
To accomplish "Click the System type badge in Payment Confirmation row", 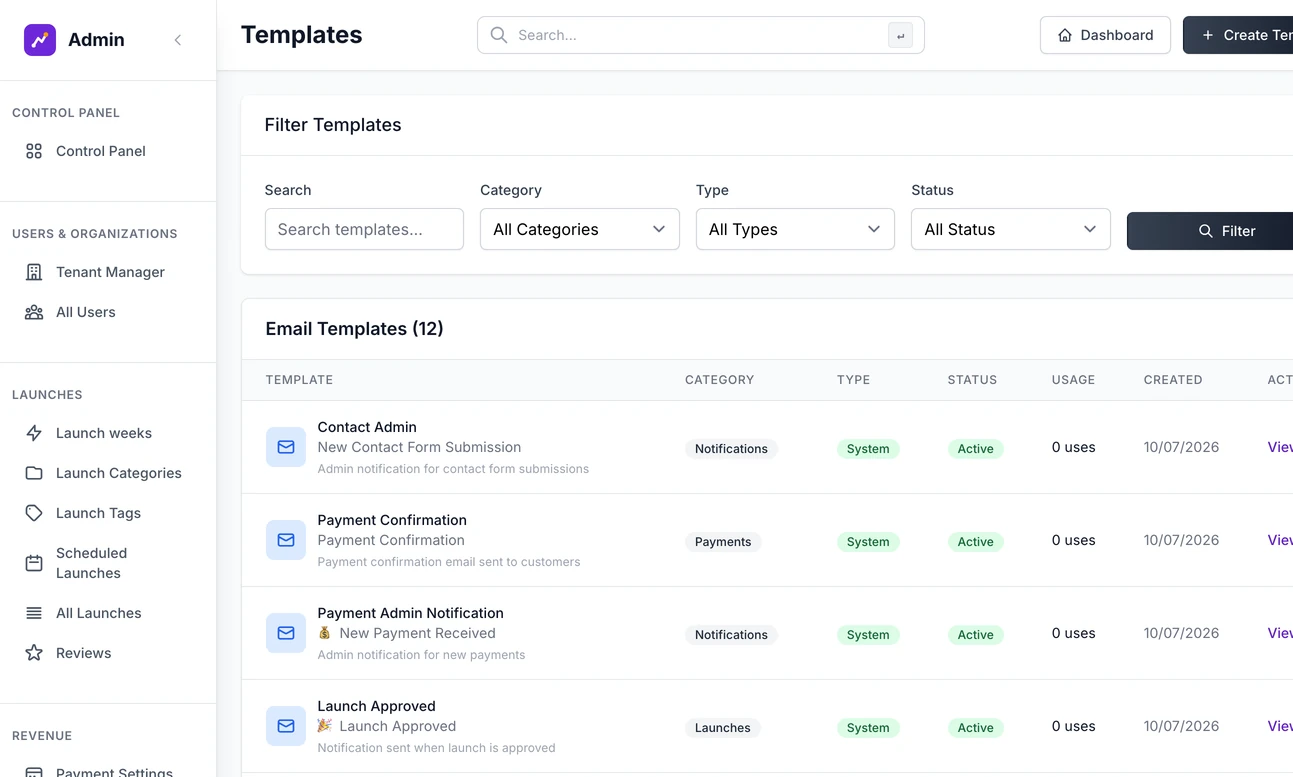I will (868, 542).
